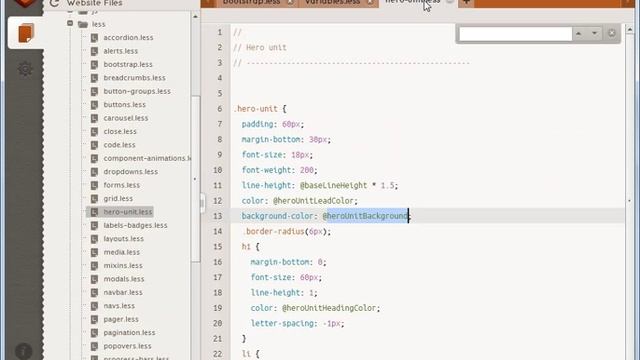Click file icon beside modals.less

(94, 280)
